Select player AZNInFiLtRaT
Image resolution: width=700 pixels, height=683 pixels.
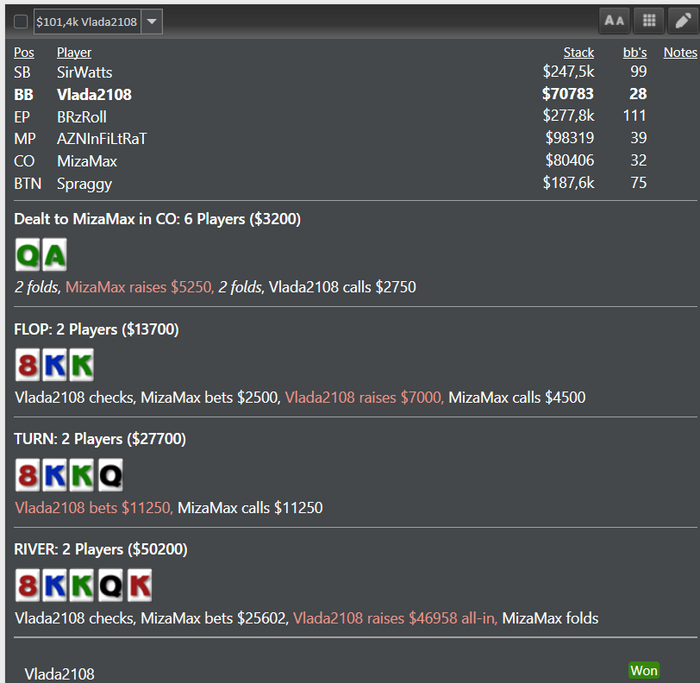102,139
